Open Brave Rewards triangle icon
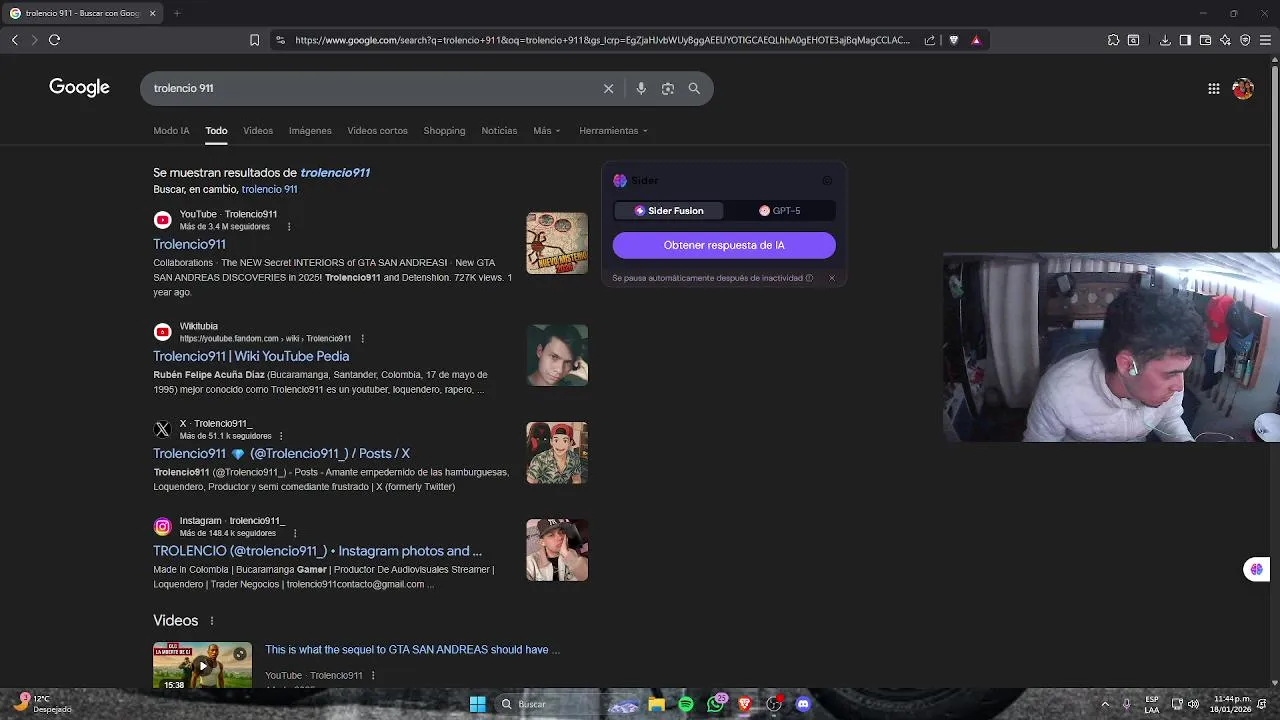Viewport: 1280px width, 720px height. [976, 40]
